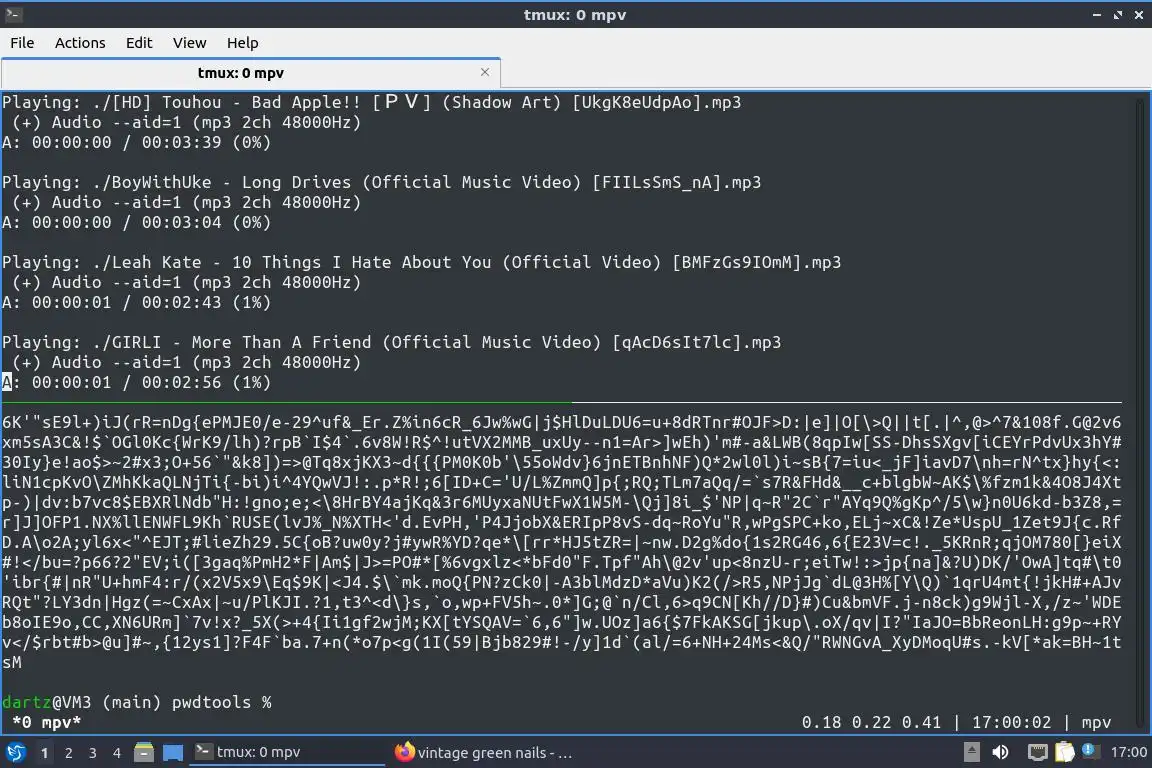The height and width of the screenshot is (768, 1152).
Task: Open the volume speaker tray icon
Action: tap(1000, 752)
